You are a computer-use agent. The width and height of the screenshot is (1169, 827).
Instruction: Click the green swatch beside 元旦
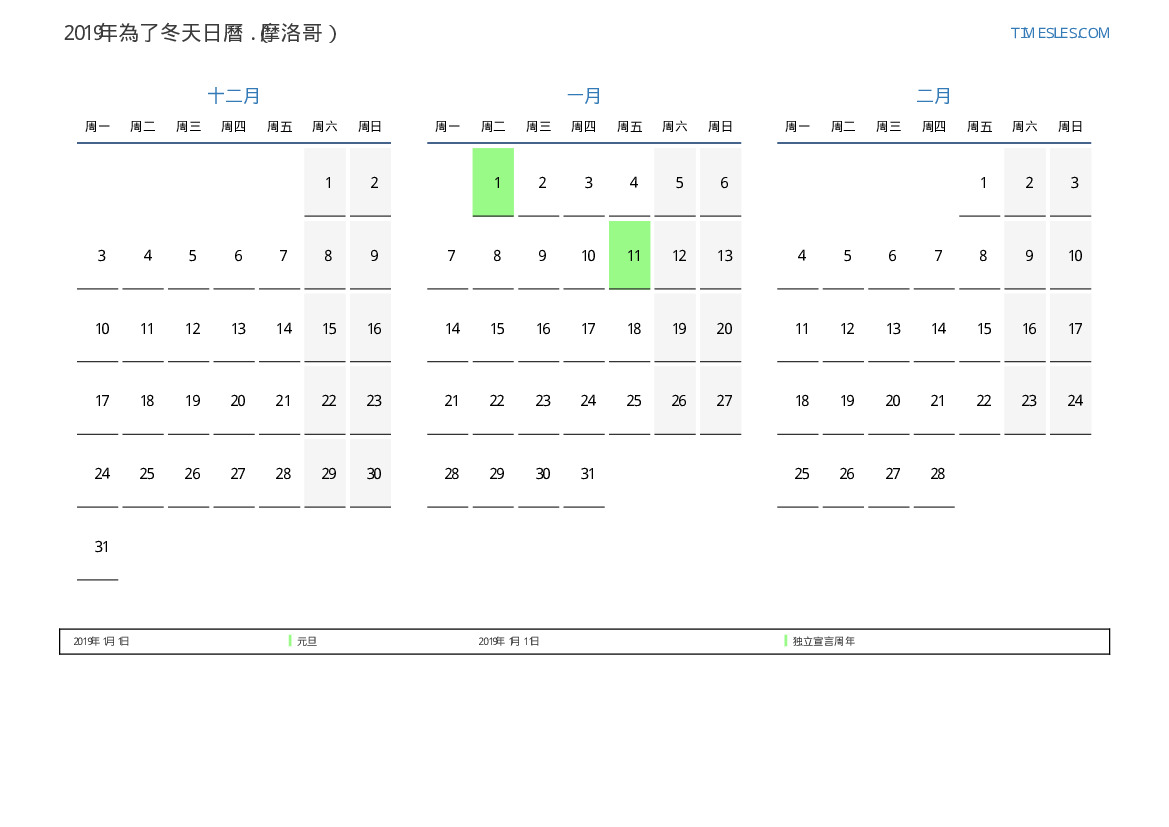290,641
